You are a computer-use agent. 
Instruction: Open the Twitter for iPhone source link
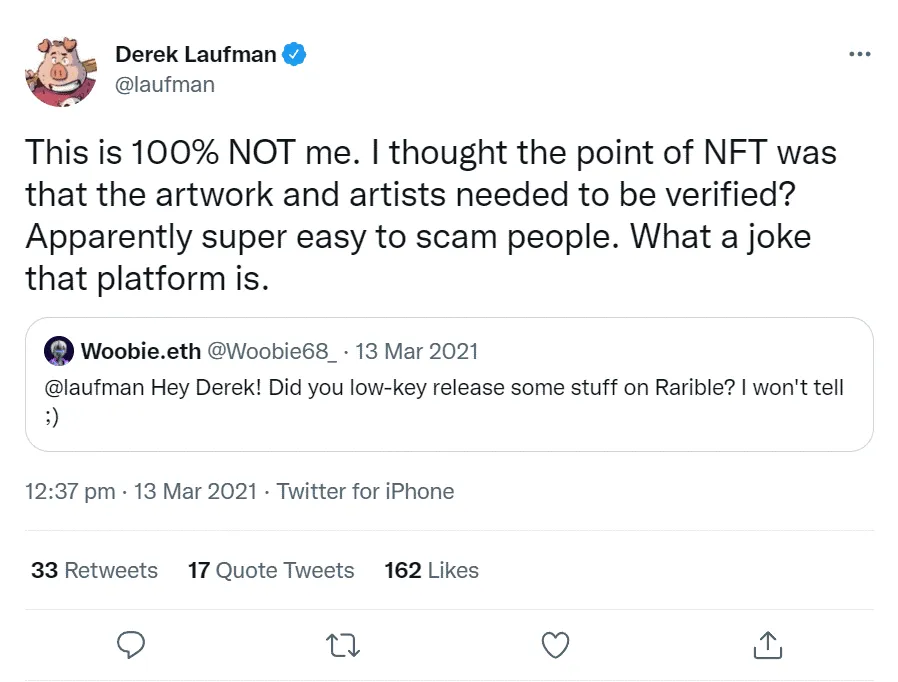coord(365,491)
